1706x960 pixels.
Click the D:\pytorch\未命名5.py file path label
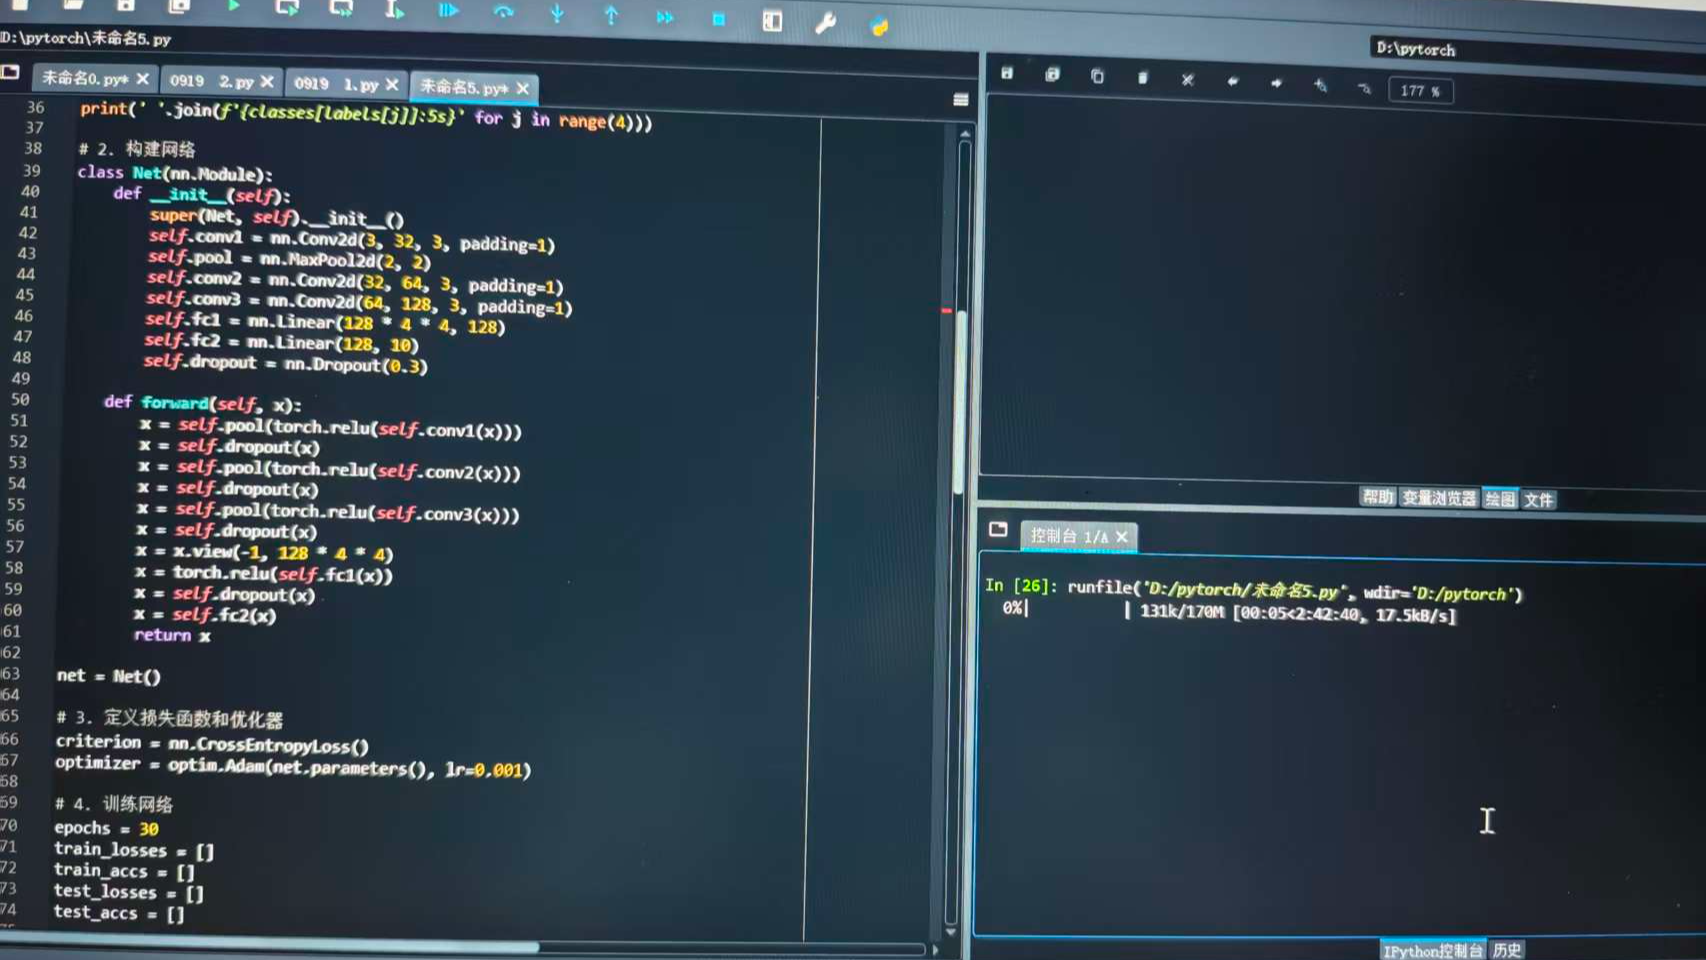(x=85, y=38)
